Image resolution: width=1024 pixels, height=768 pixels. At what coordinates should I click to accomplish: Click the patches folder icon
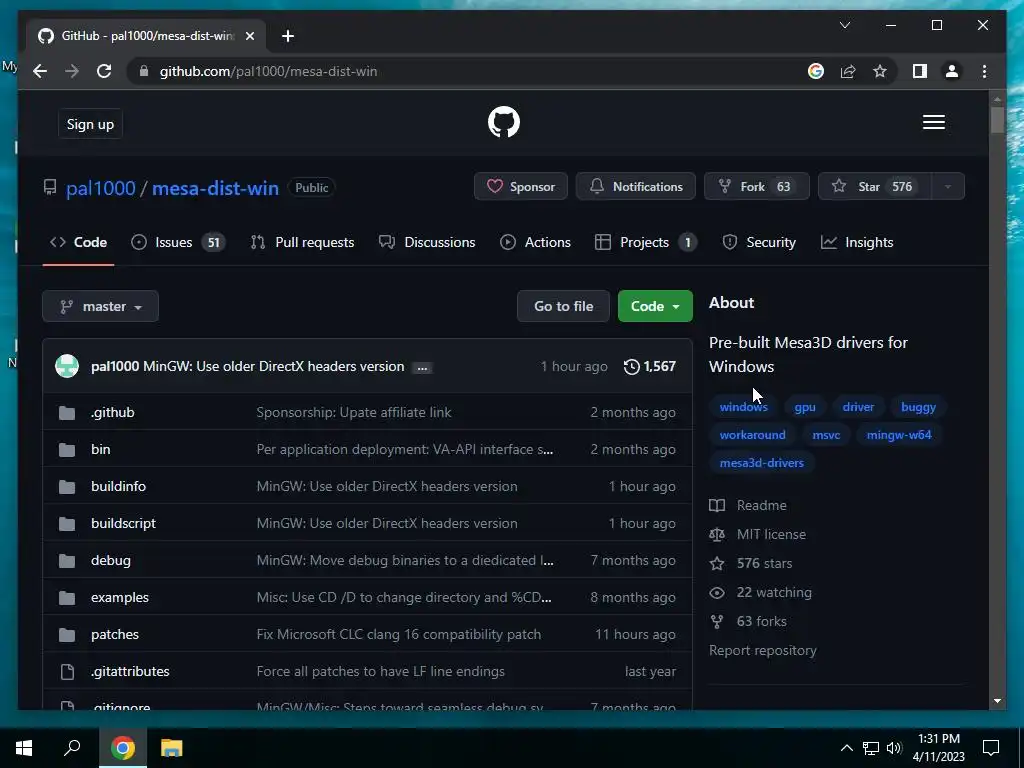coord(67,635)
